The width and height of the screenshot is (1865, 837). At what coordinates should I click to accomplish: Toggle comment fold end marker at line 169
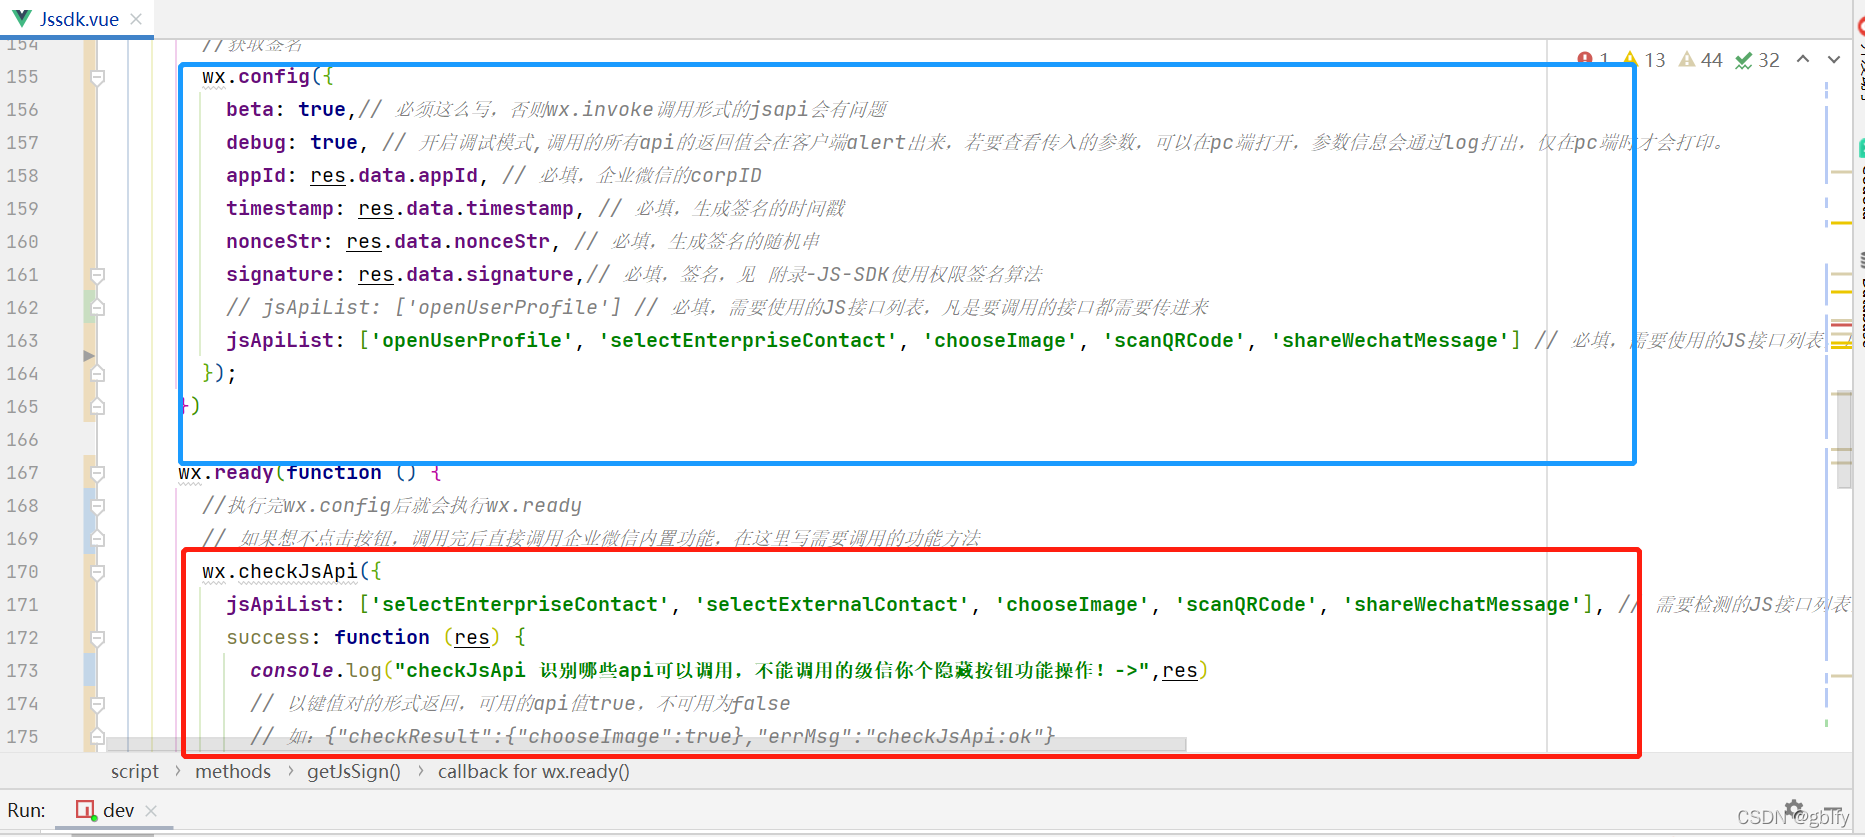pos(97,539)
